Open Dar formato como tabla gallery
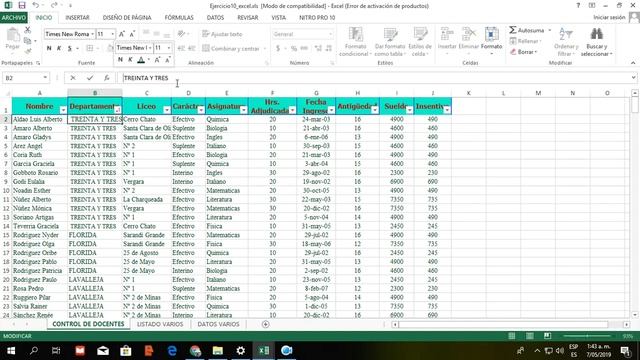640x360 pixels. [390, 42]
